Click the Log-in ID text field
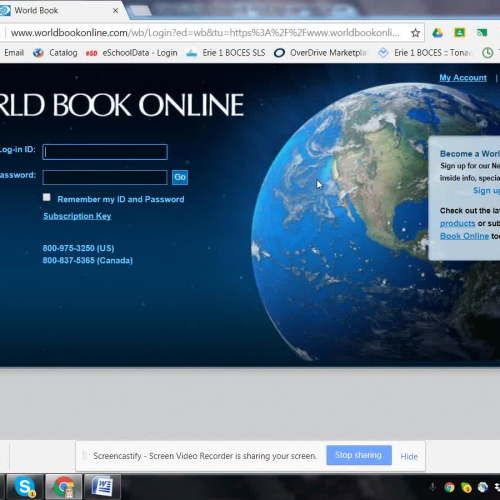 pos(105,152)
